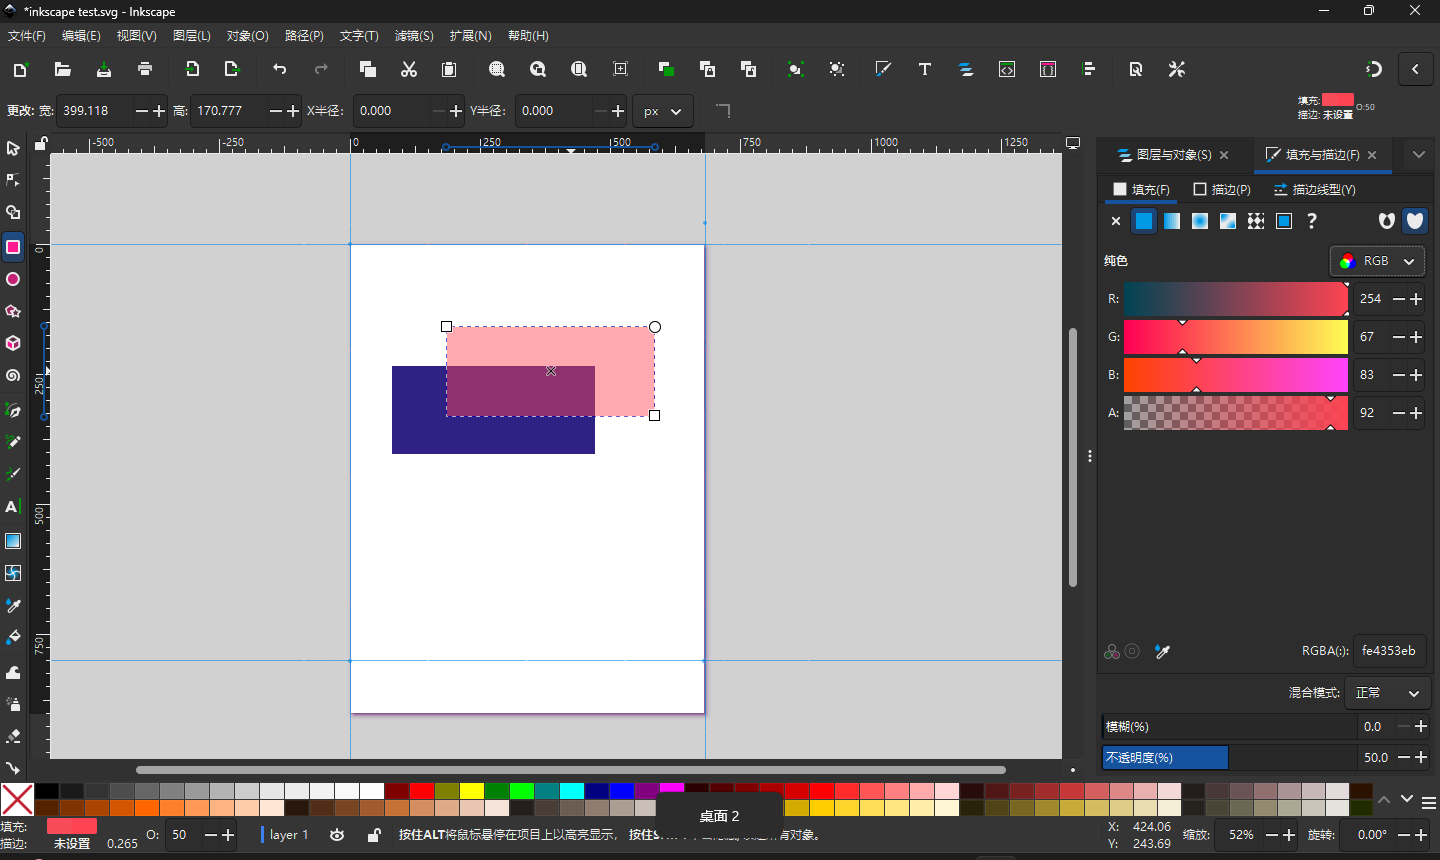Select the Dropper color picker tool
The width and height of the screenshot is (1440, 860).
pos(13,606)
